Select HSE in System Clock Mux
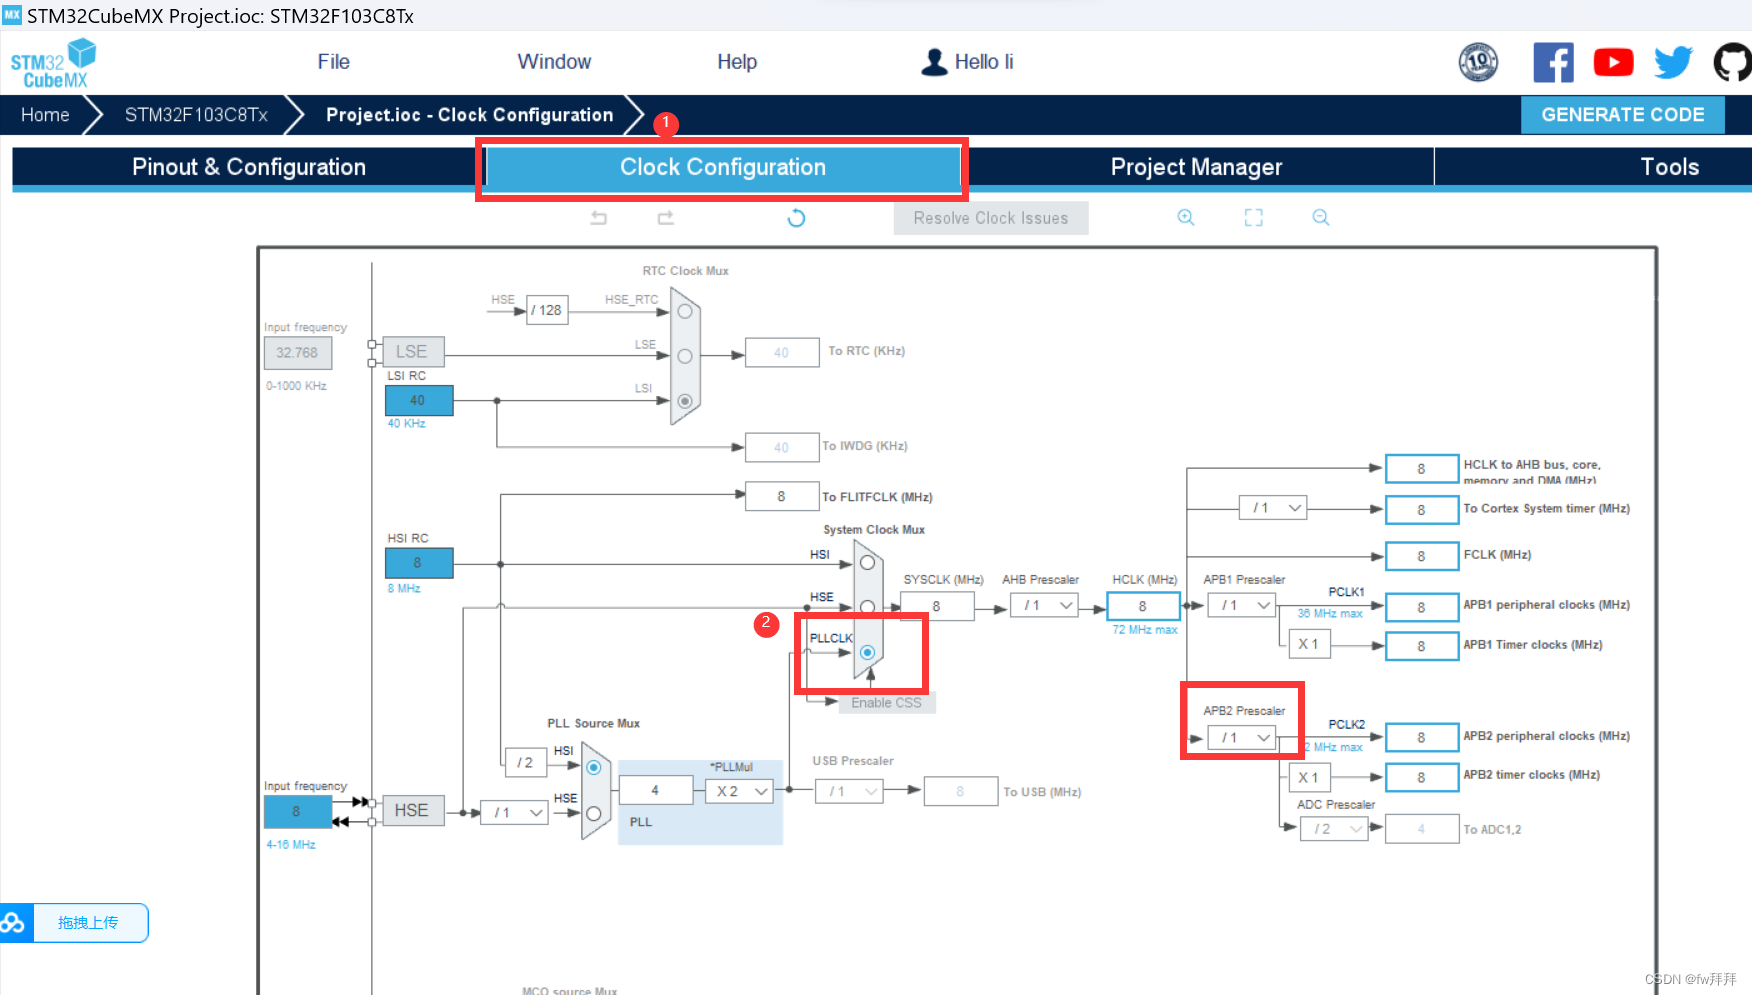The image size is (1752, 995). coord(868,607)
